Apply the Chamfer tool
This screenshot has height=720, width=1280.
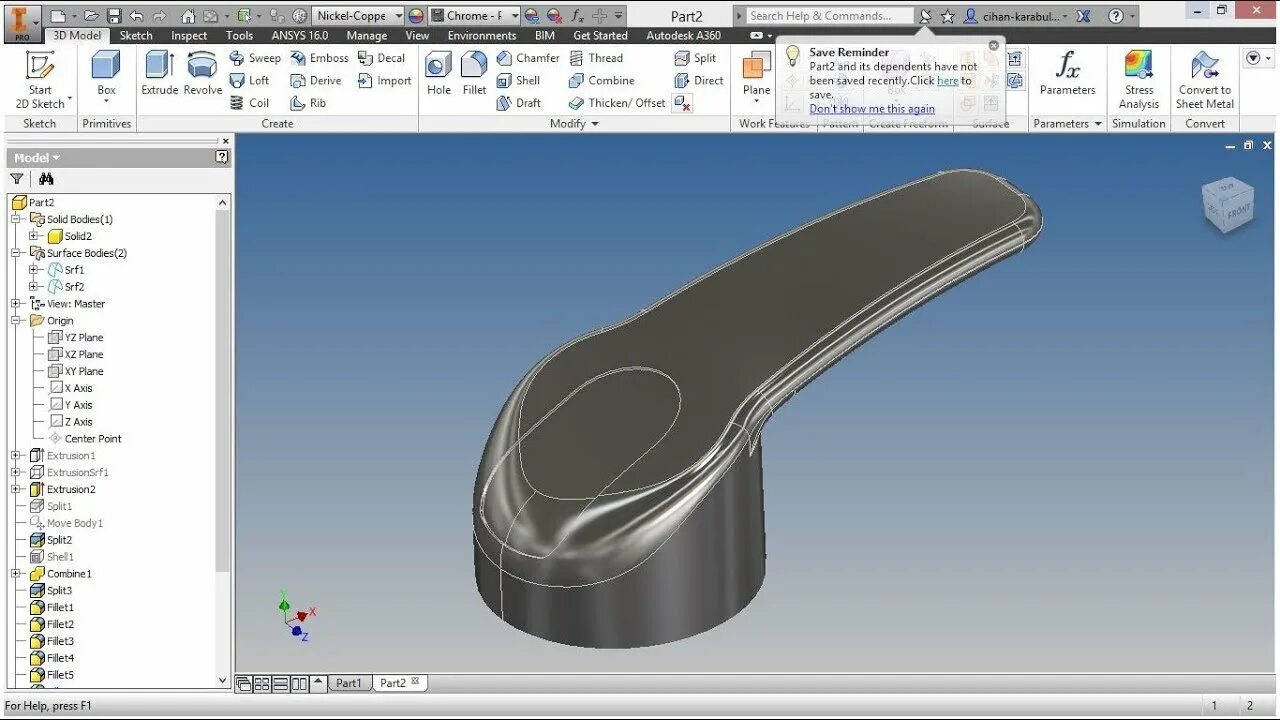pos(528,58)
